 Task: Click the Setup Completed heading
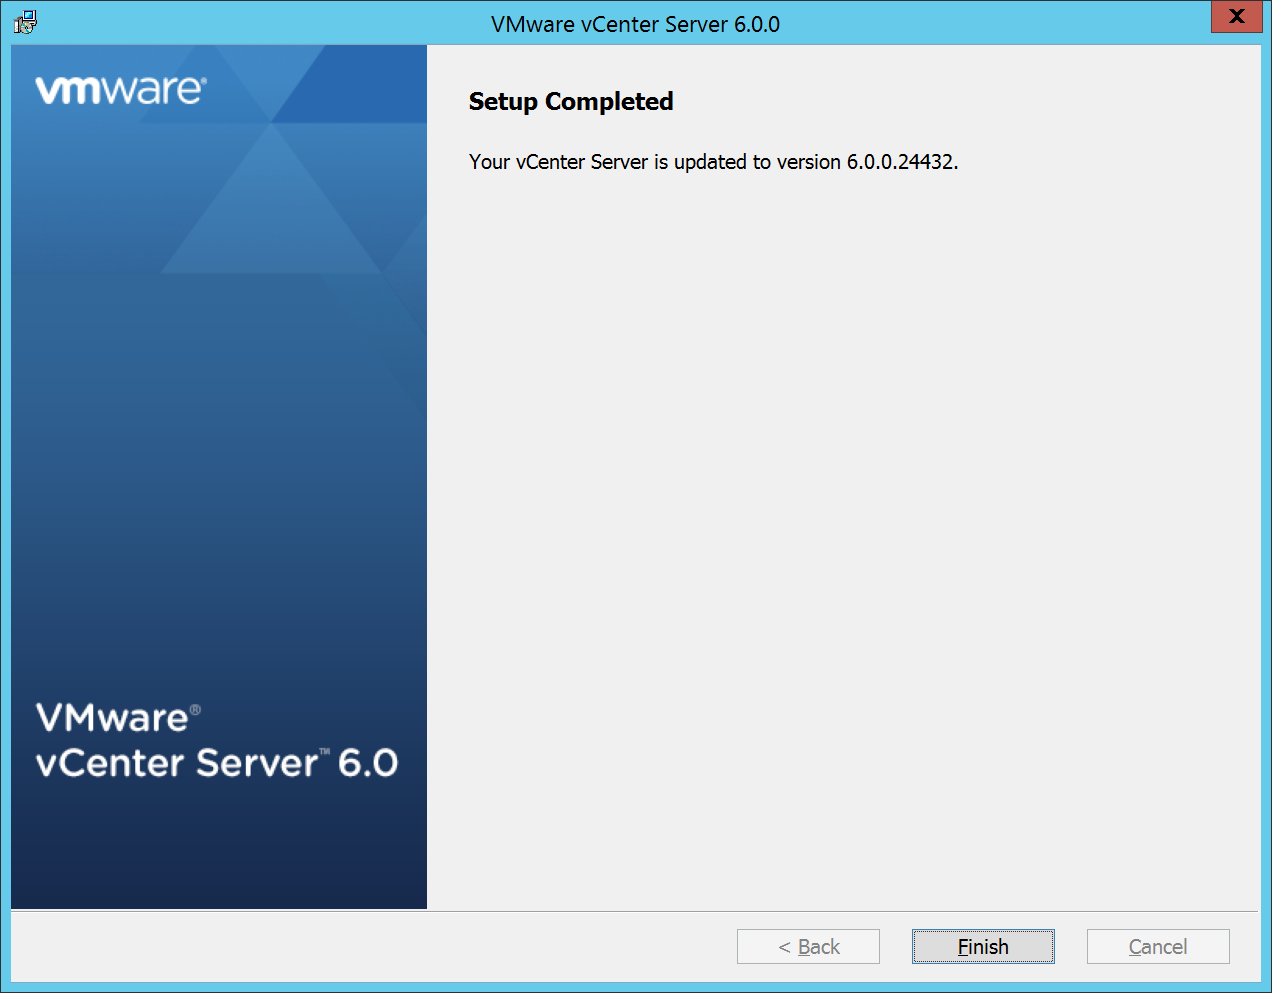click(570, 102)
